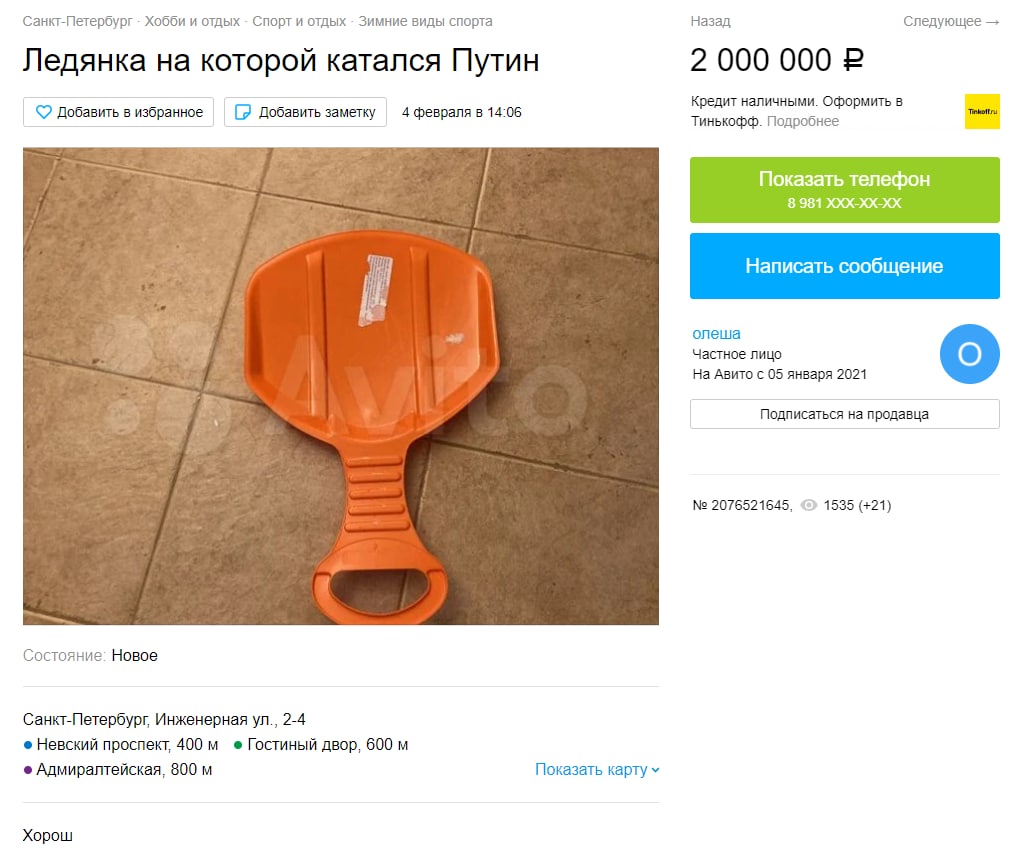Open the Зимние виды спорта breadcrumb
This screenshot has height=853, width=1018.
click(x=425, y=21)
